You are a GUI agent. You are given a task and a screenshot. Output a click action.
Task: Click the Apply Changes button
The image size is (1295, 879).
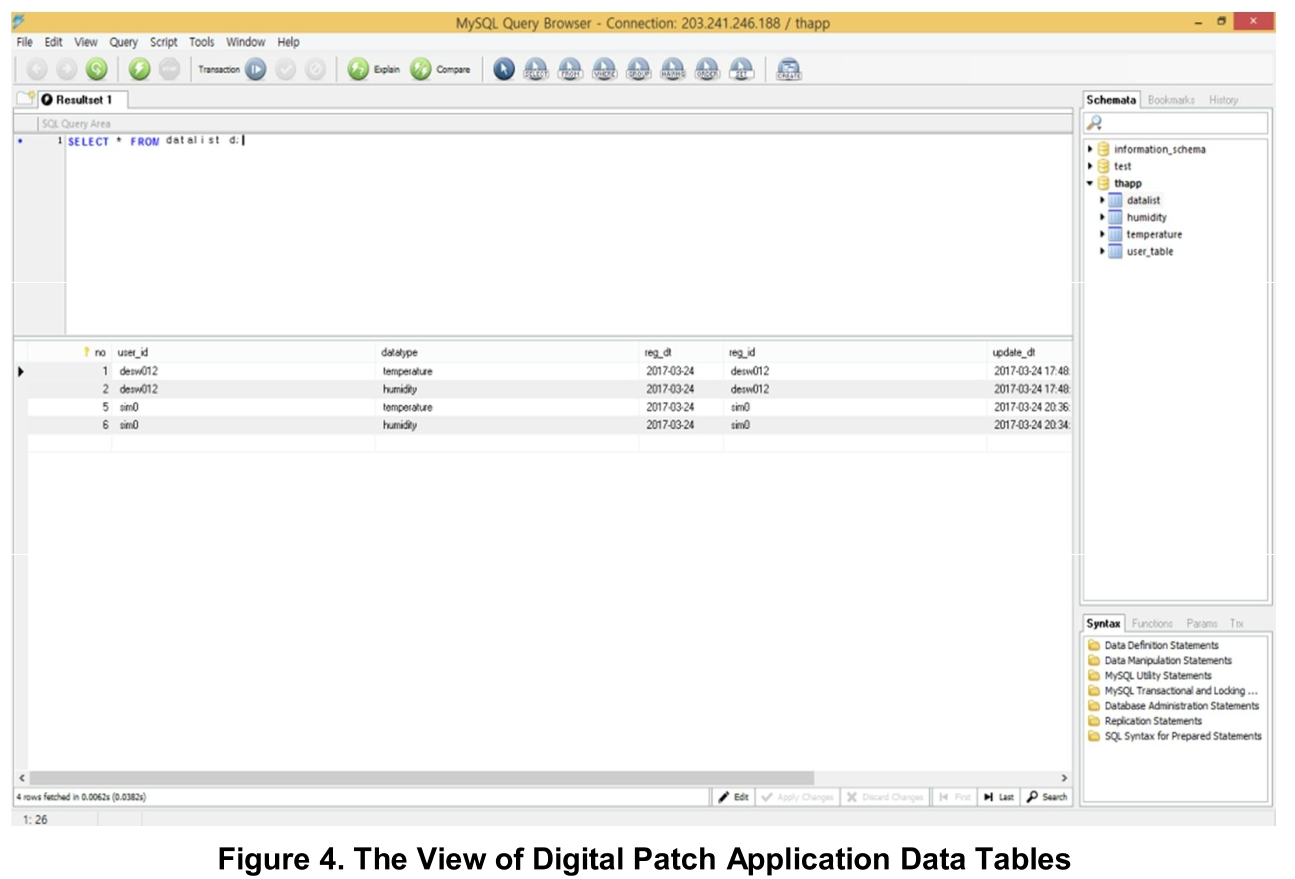[797, 797]
